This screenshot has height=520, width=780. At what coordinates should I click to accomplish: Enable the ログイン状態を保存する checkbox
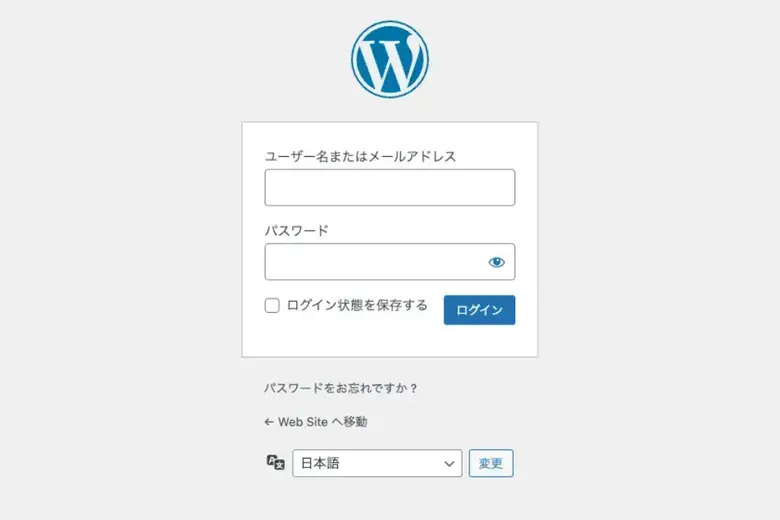pyautogui.click(x=272, y=306)
